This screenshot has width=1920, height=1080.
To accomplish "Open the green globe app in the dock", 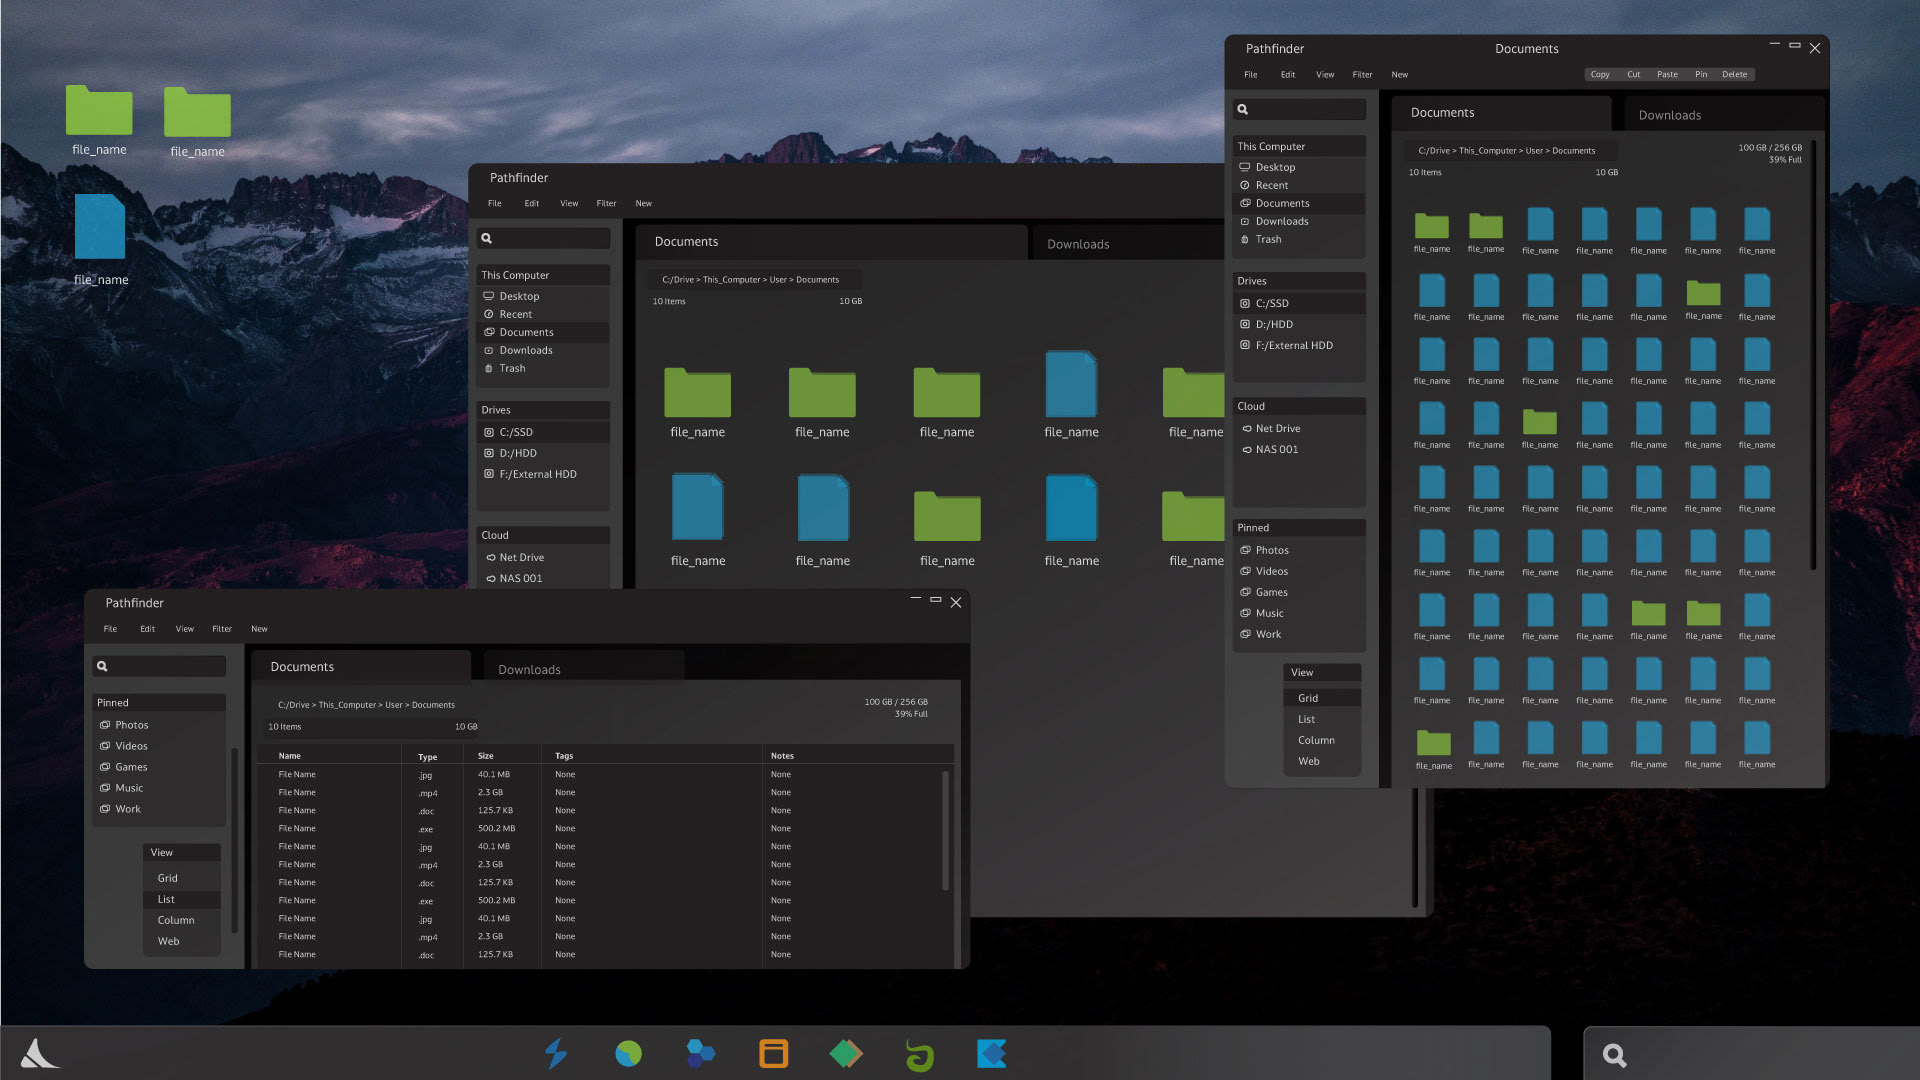I will click(628, 1053).
